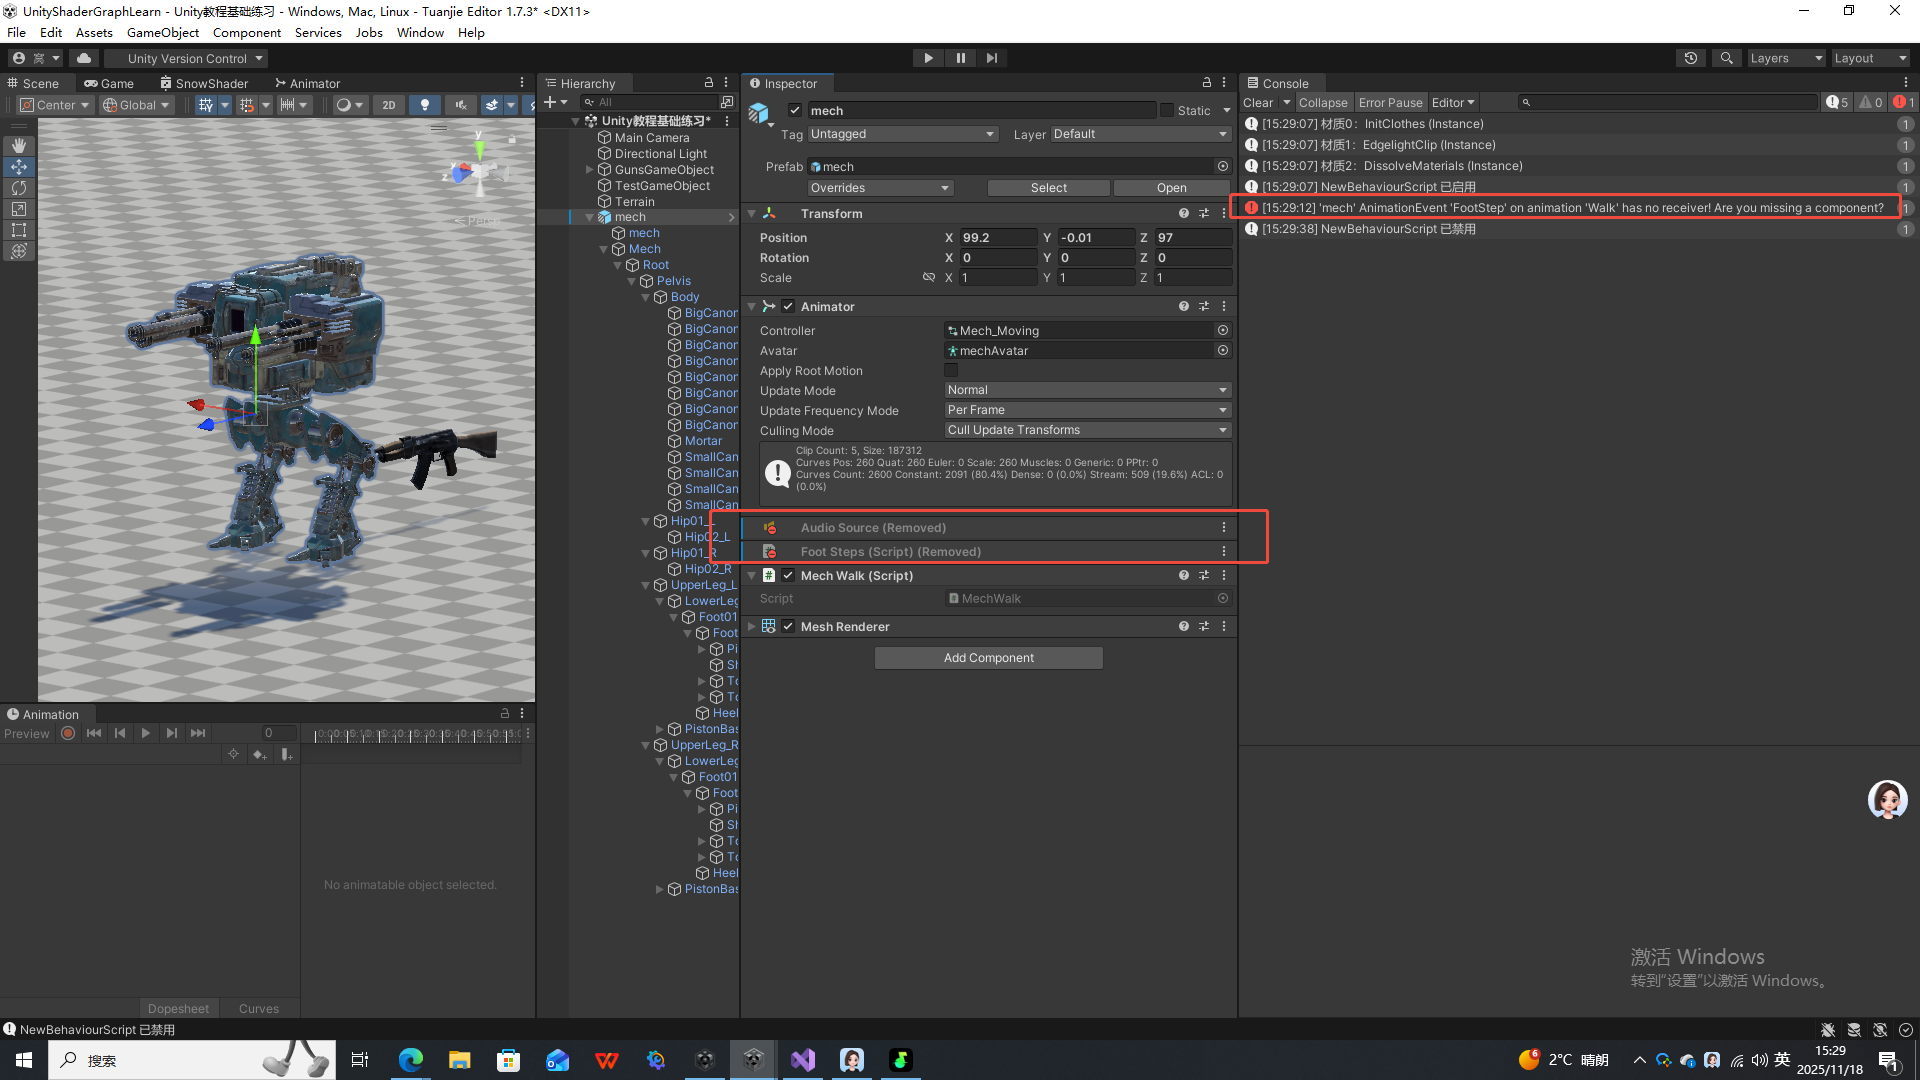This screenshot has height=1080, width=1920.
Task: Select the Rect transform tool
Action: tap(19, 230)
